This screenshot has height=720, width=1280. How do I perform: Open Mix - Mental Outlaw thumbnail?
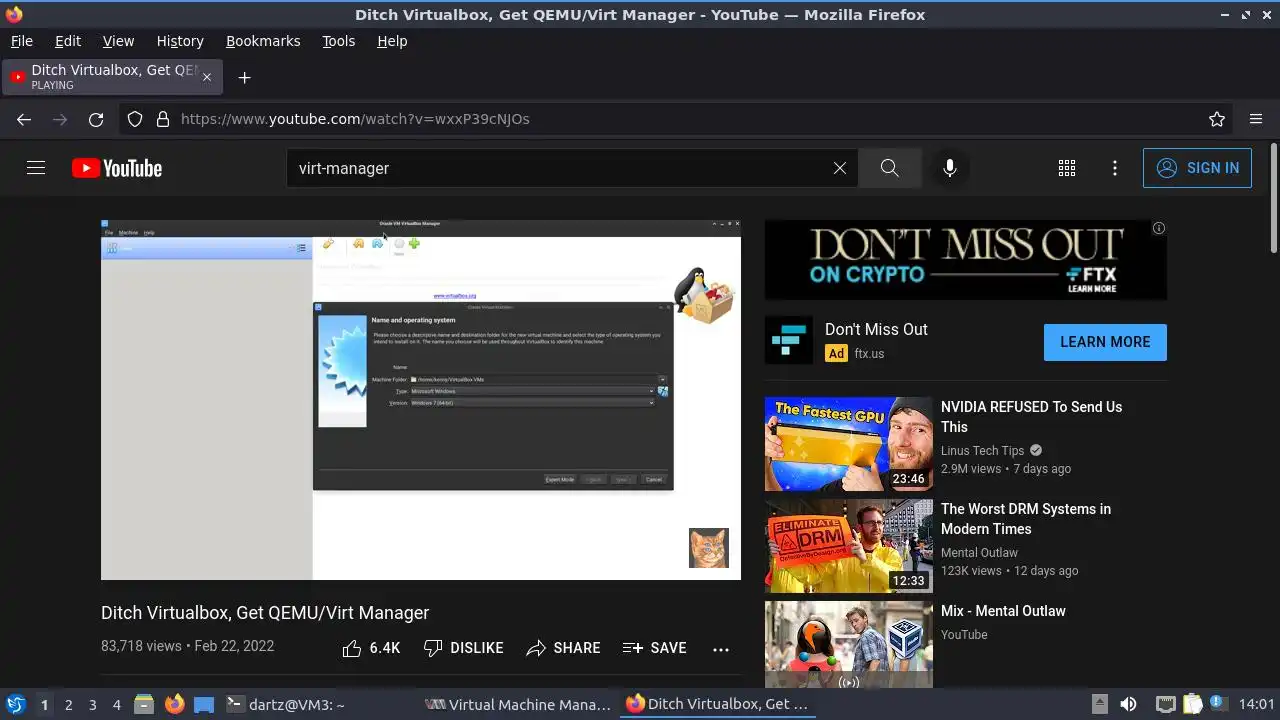point(849,644)
